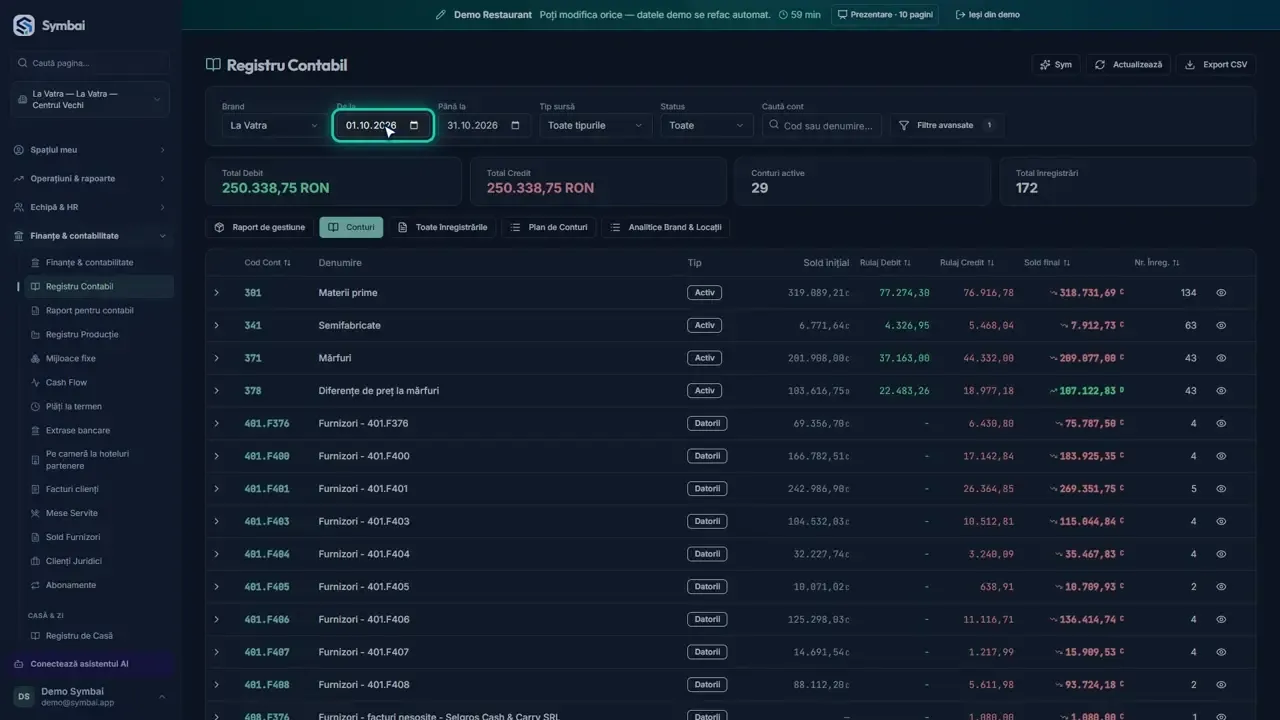
Task: Open Filtre avansate filters
Action: [x=946, y=126]
